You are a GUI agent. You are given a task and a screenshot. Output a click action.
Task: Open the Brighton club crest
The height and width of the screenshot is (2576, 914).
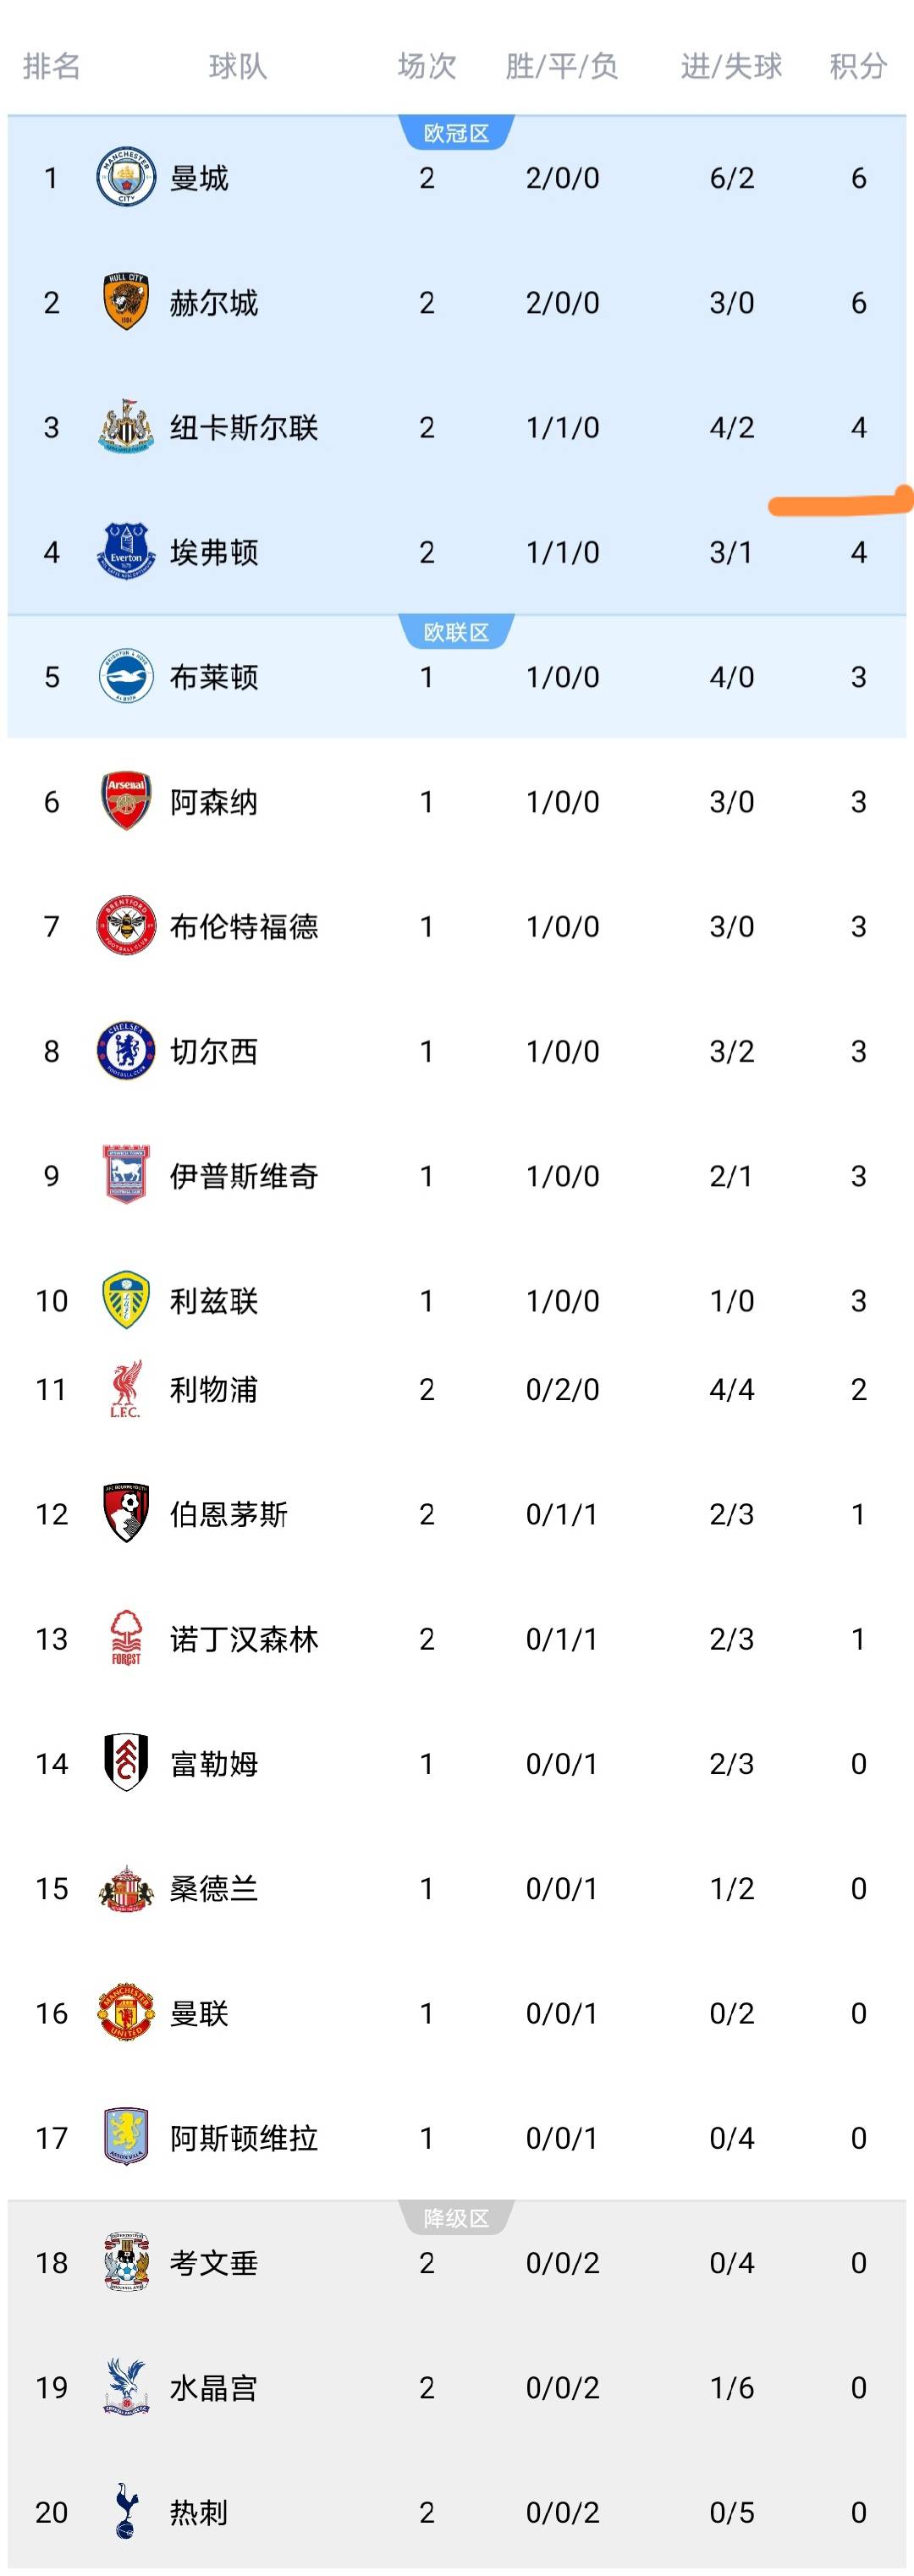(126, 676)
